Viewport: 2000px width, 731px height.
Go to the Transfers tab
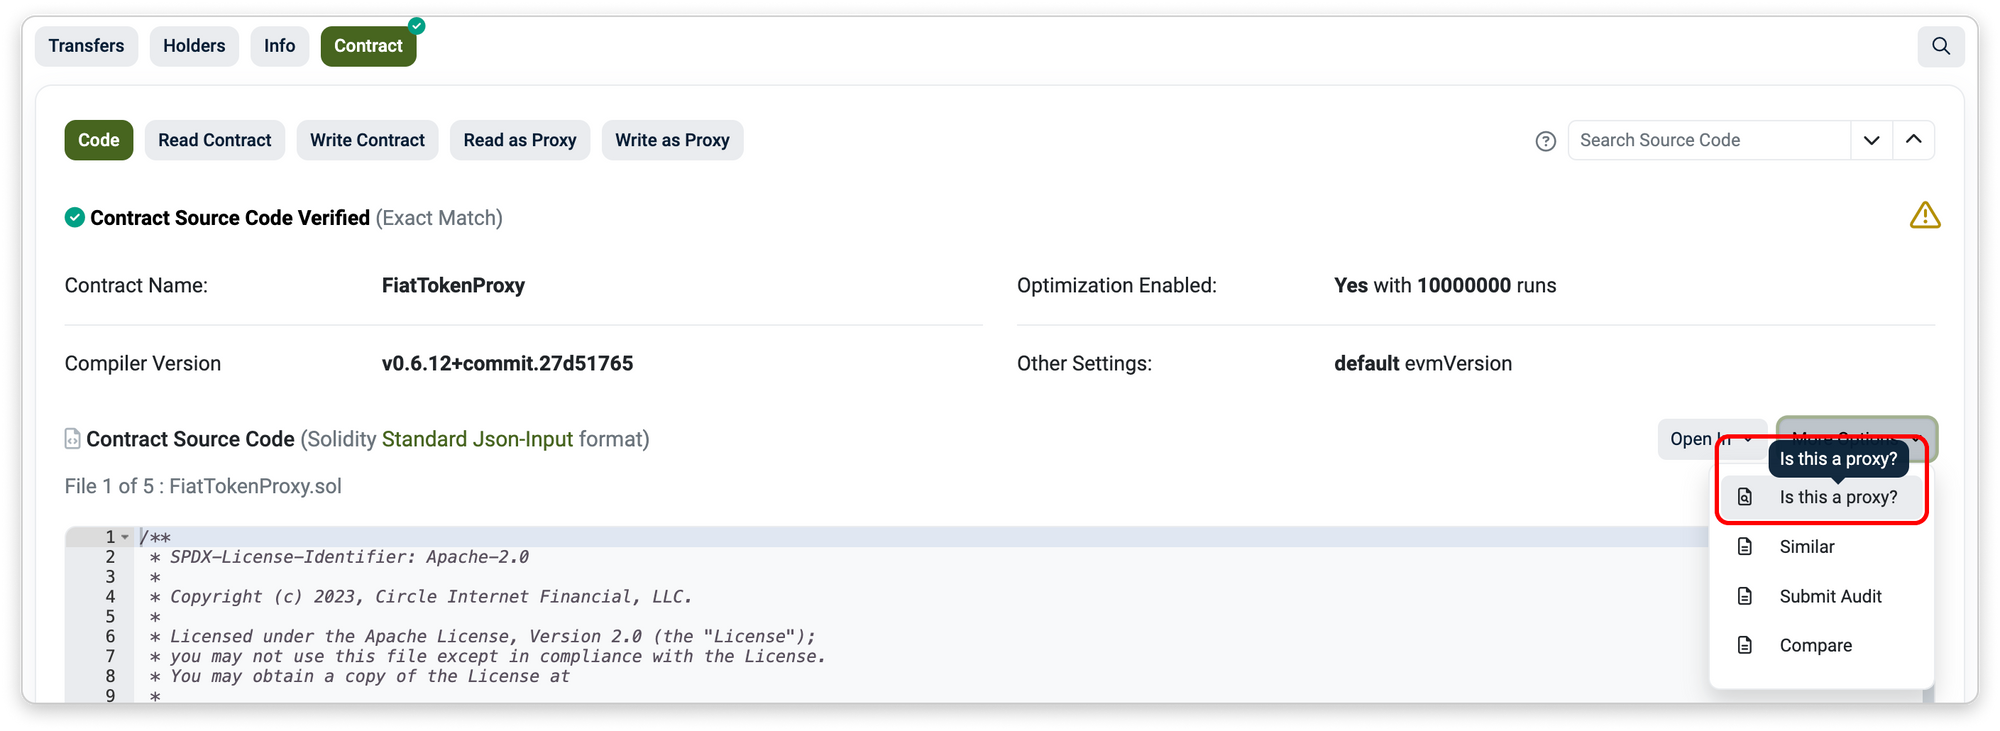pos(86,46)
